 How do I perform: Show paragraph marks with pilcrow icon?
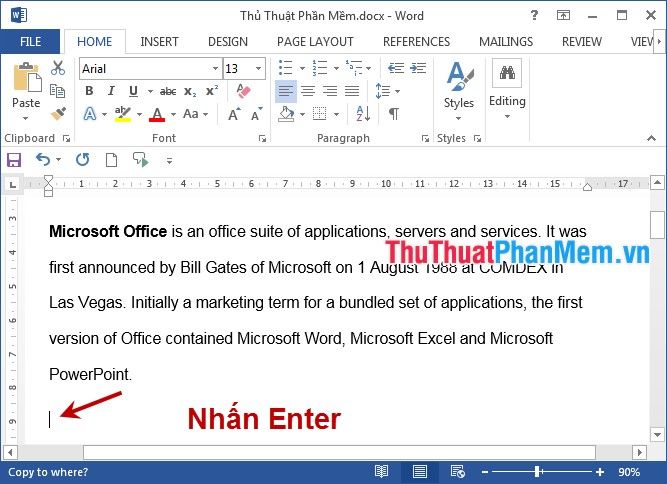(x=394, y=114)
